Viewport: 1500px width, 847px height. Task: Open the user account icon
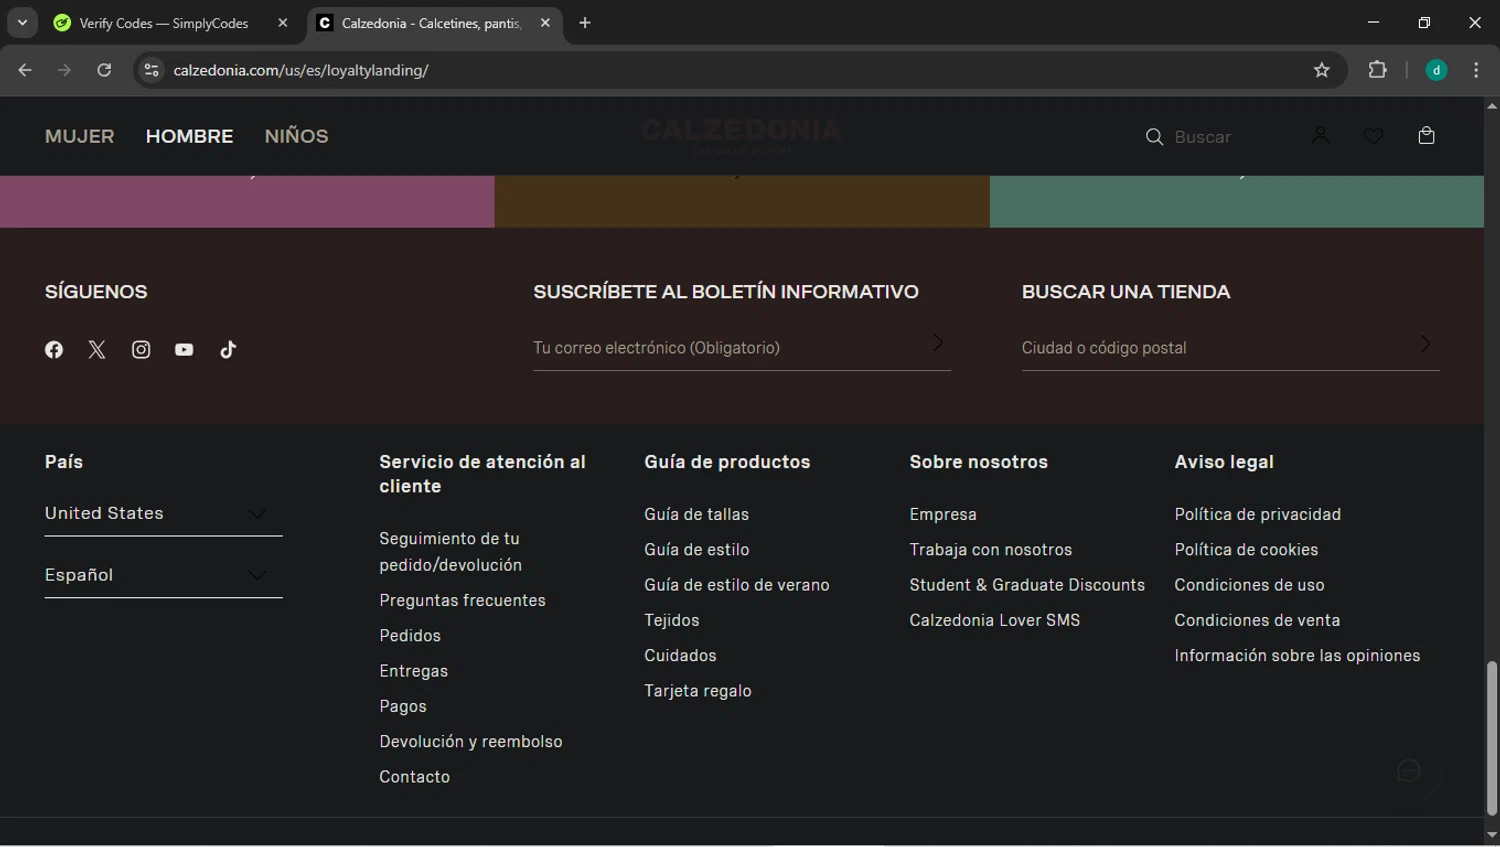pyautogui.click(x=1321, y=135)
